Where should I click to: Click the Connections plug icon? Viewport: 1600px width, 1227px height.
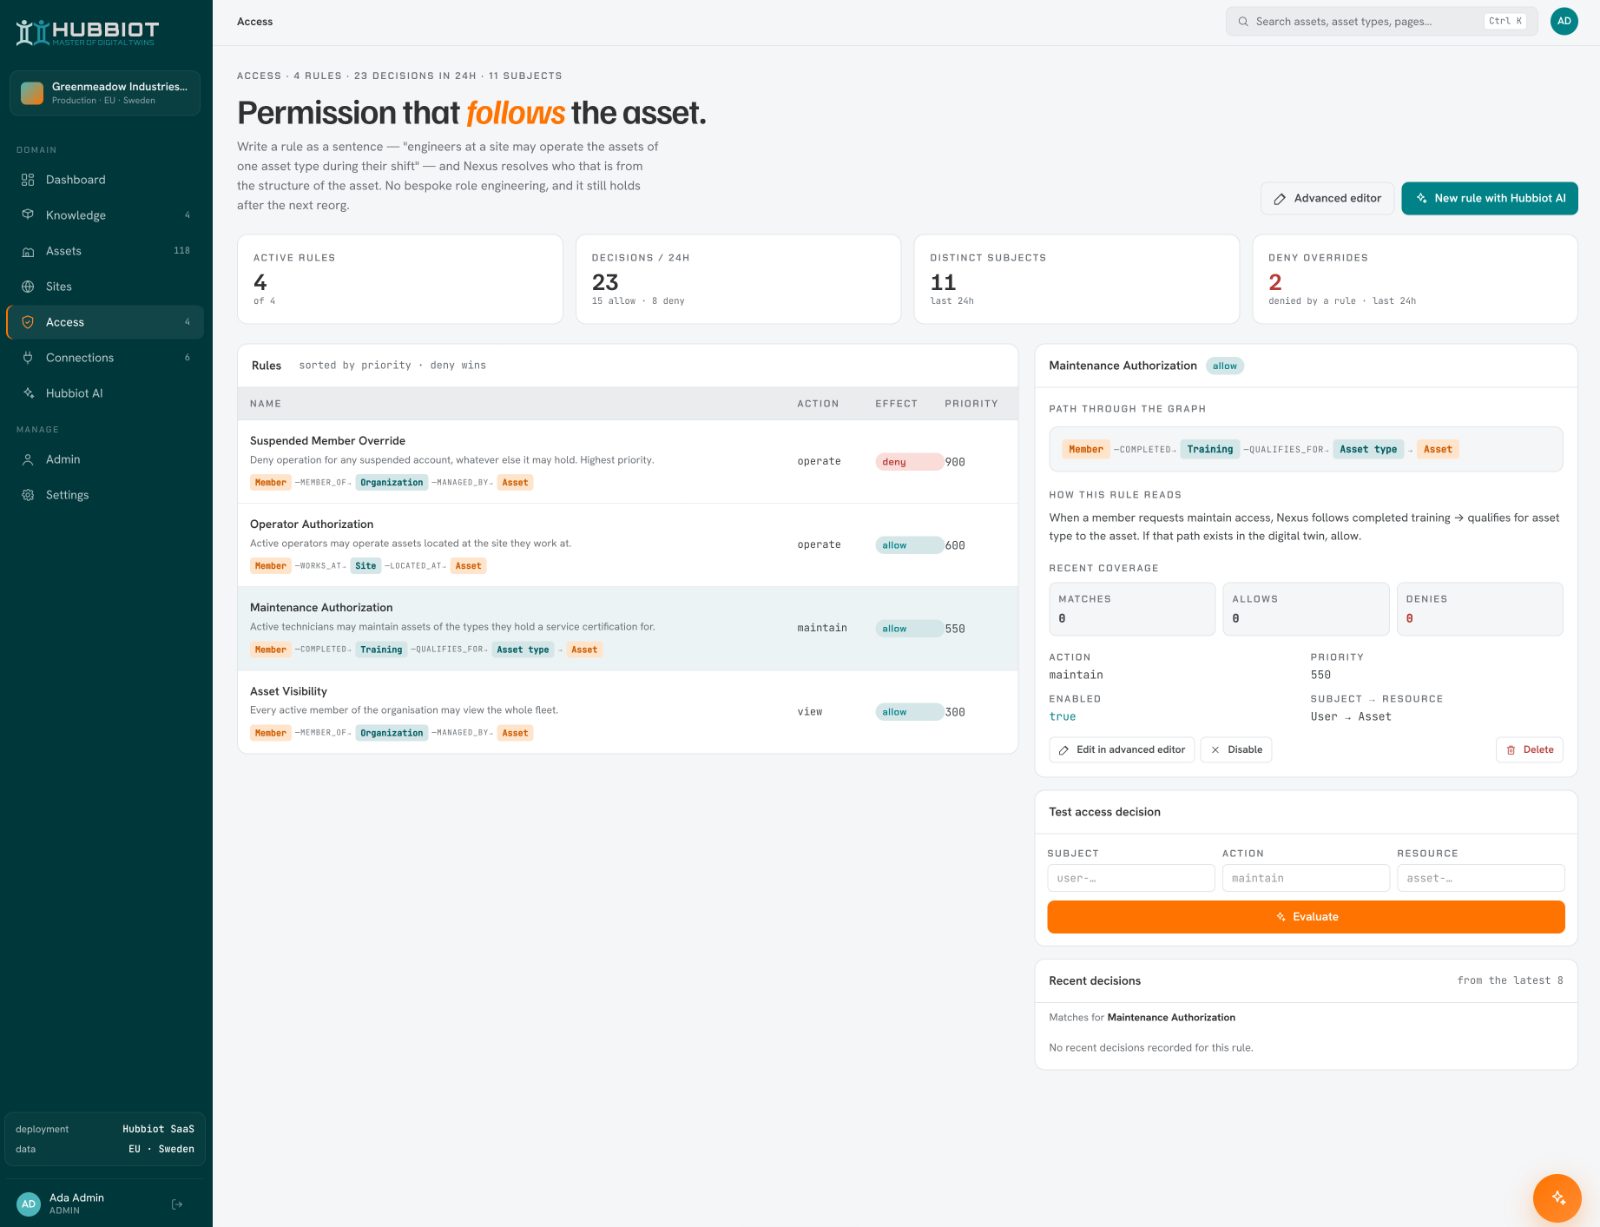[x=28, y=358]
